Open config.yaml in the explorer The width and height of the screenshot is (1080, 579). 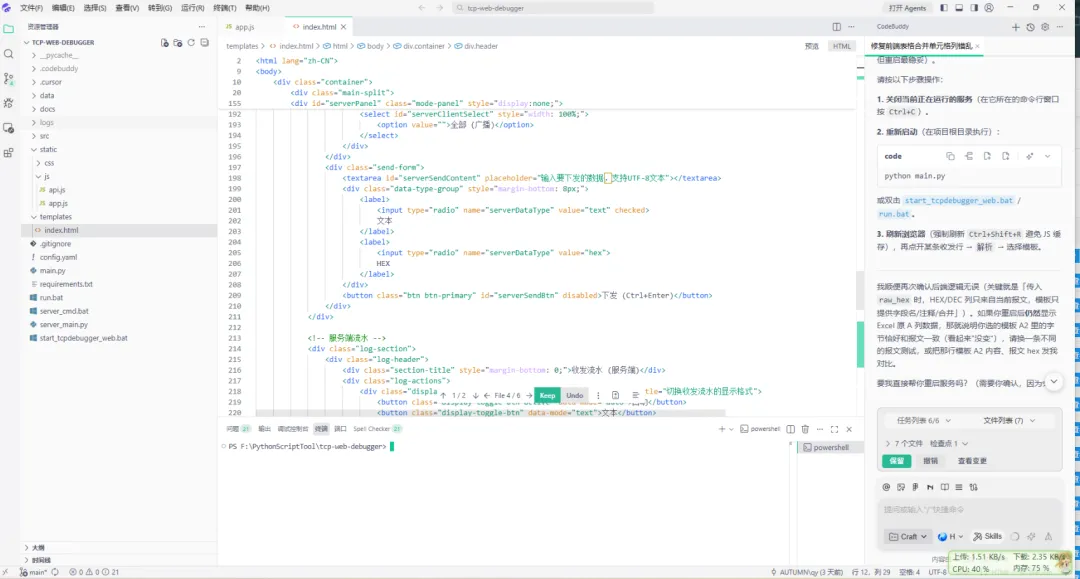tap(58, 257)
